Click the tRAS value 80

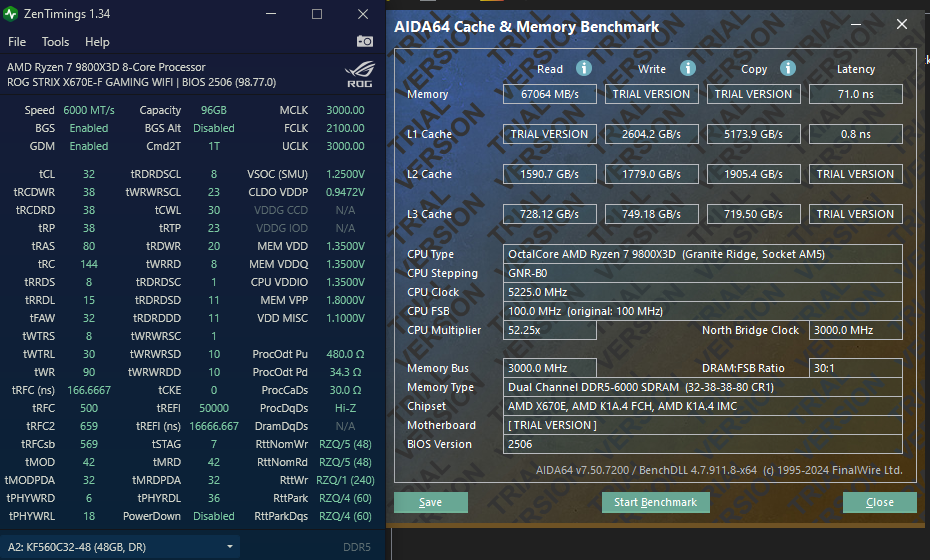tap(89, 246)
